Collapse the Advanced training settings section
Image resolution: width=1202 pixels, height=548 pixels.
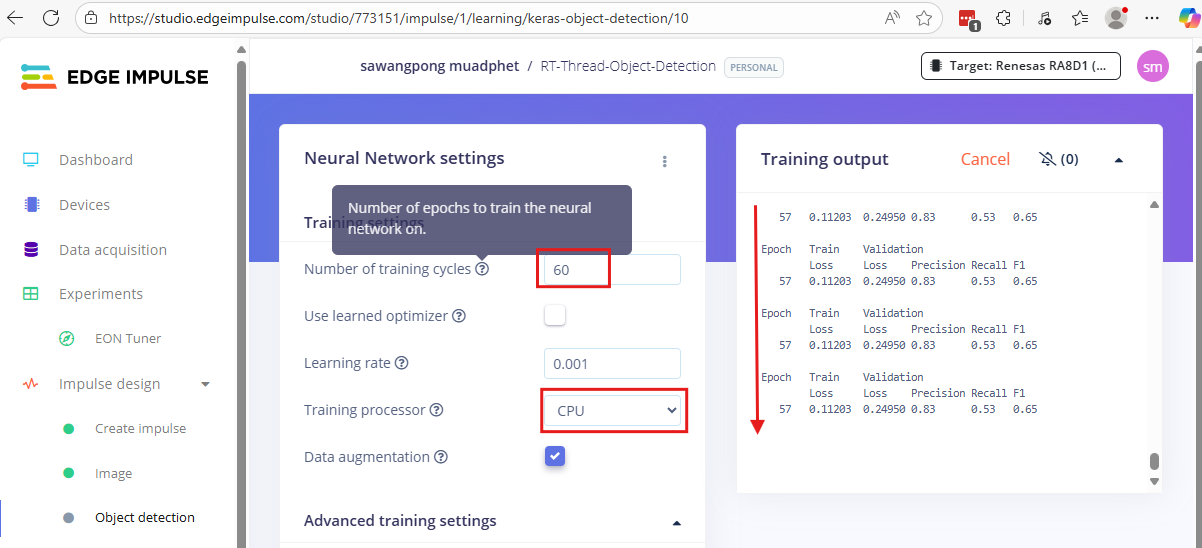pyautogui.click(x=676, y=522)
